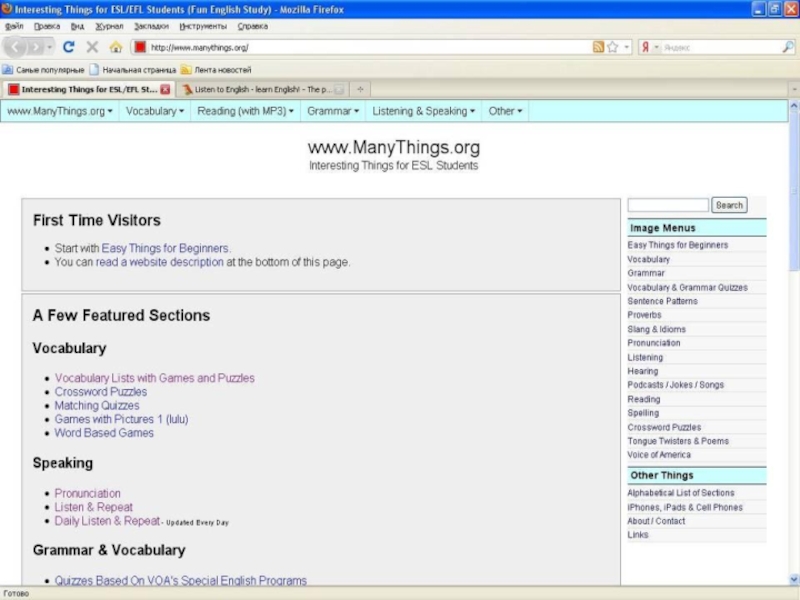Select the Interesting Things for ESL/EFL tab

tap(88, 89)
